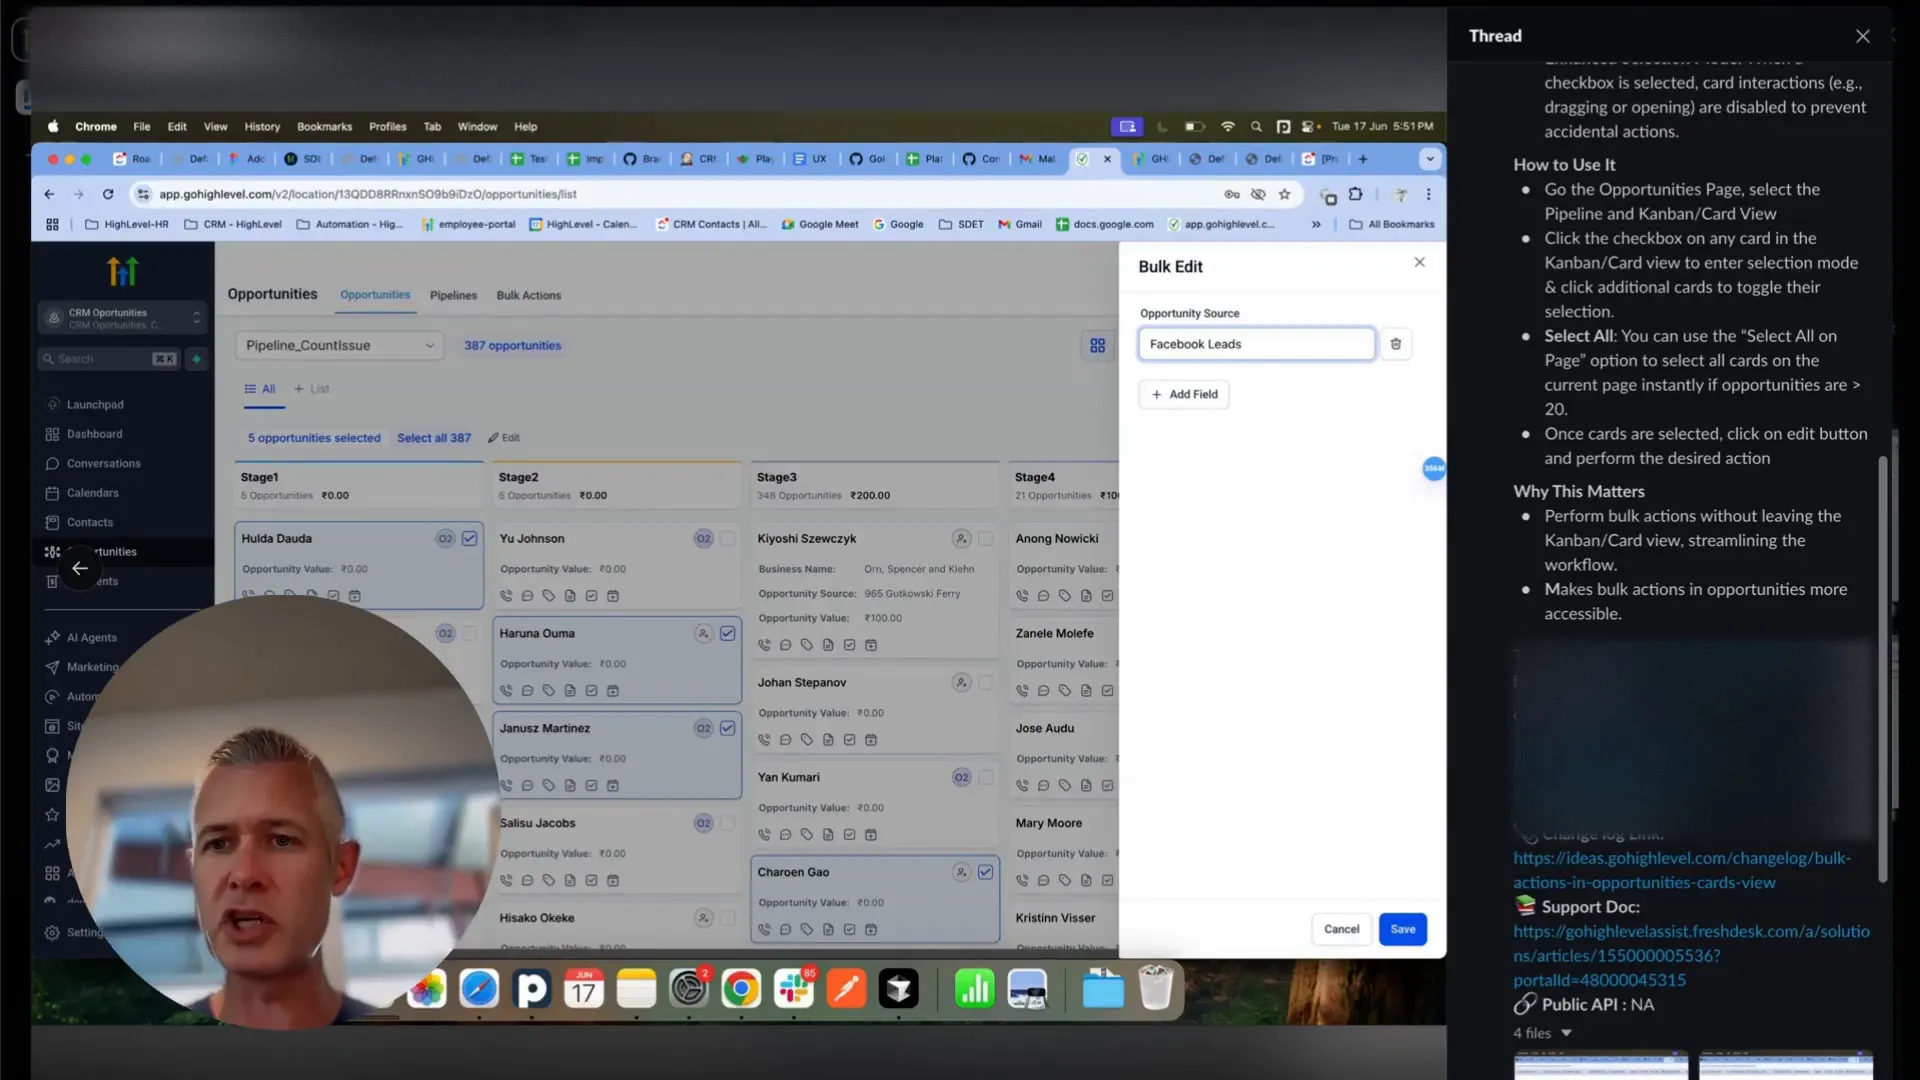Viewport: 1920px width, 1080px height.
Task: Click the Facebook Leads source input field
Action: click(1256, 344)
